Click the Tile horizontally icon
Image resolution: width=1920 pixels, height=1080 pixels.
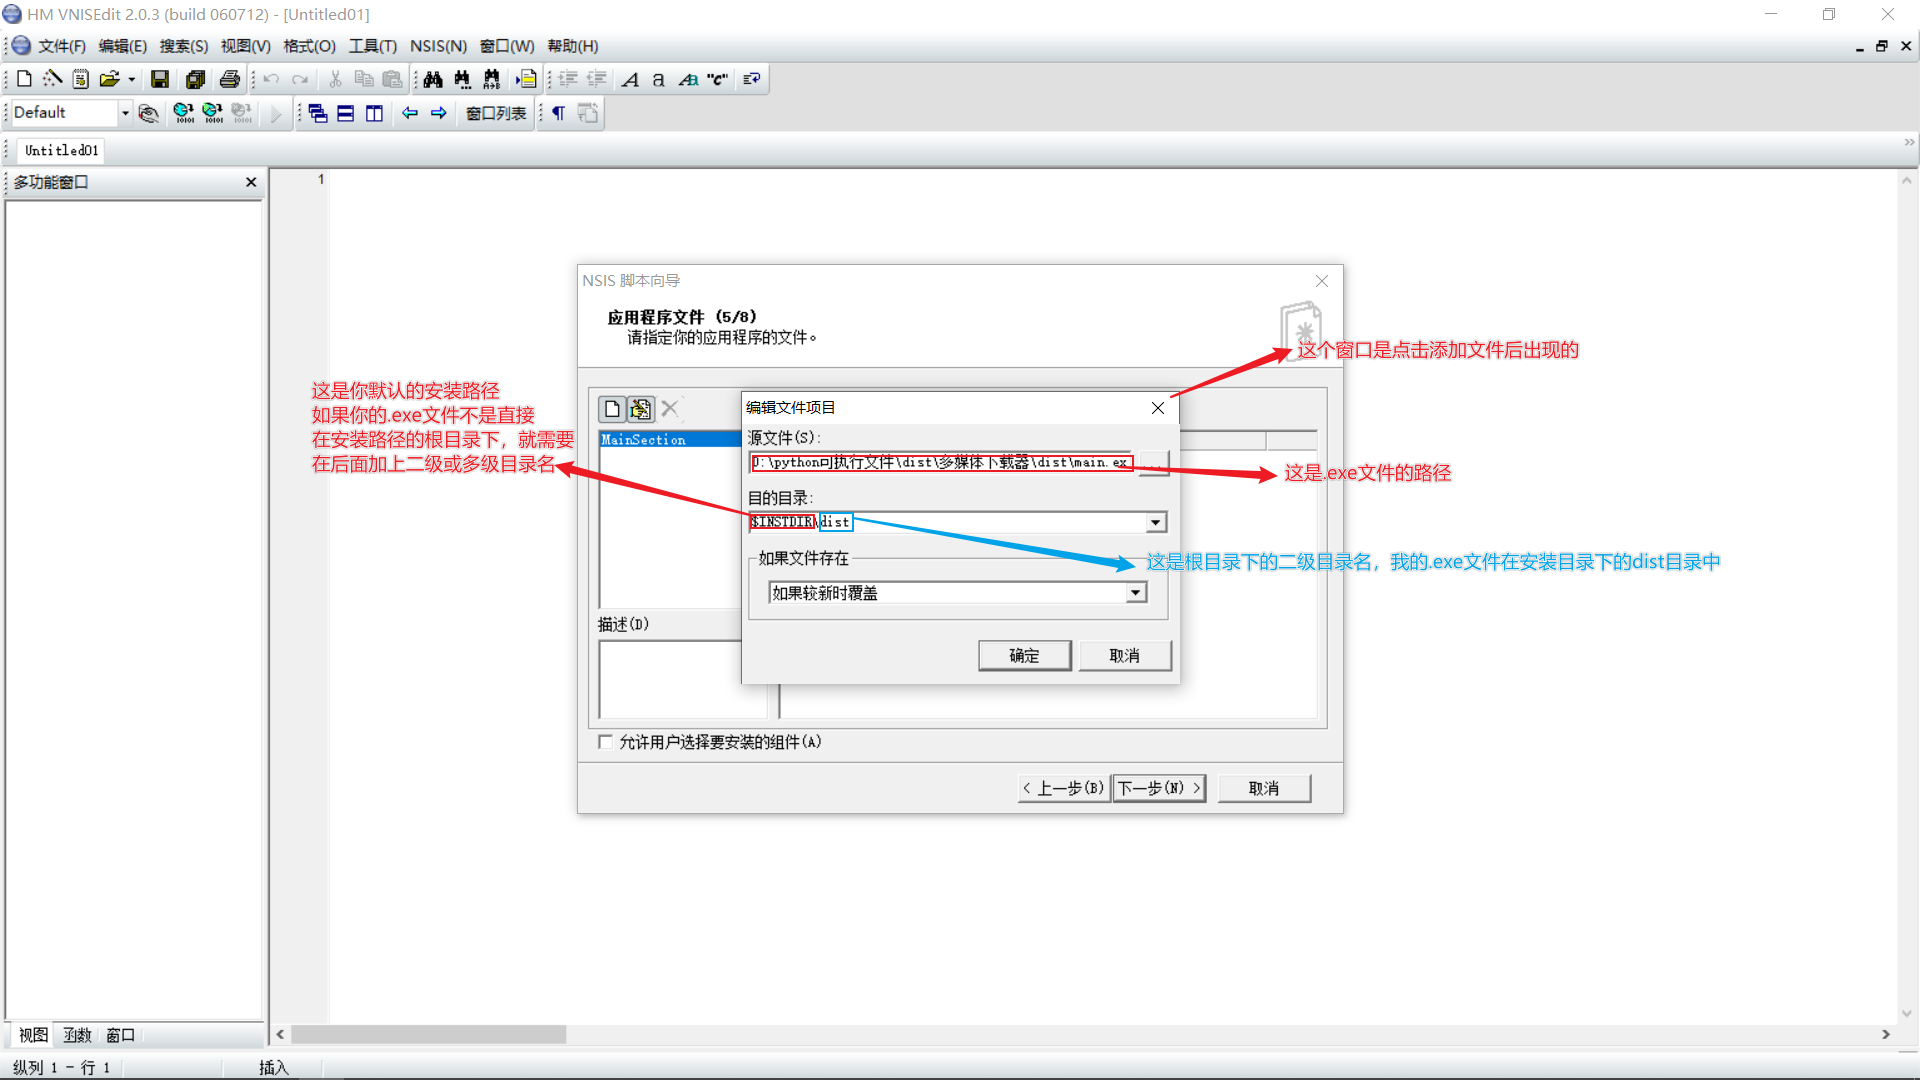(x=346, y=113)
